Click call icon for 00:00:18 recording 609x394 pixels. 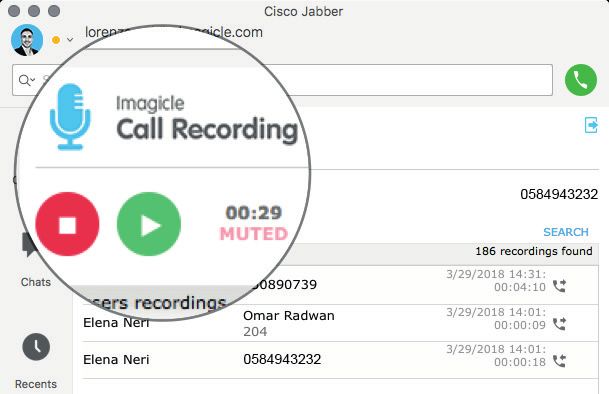[559, 361]
